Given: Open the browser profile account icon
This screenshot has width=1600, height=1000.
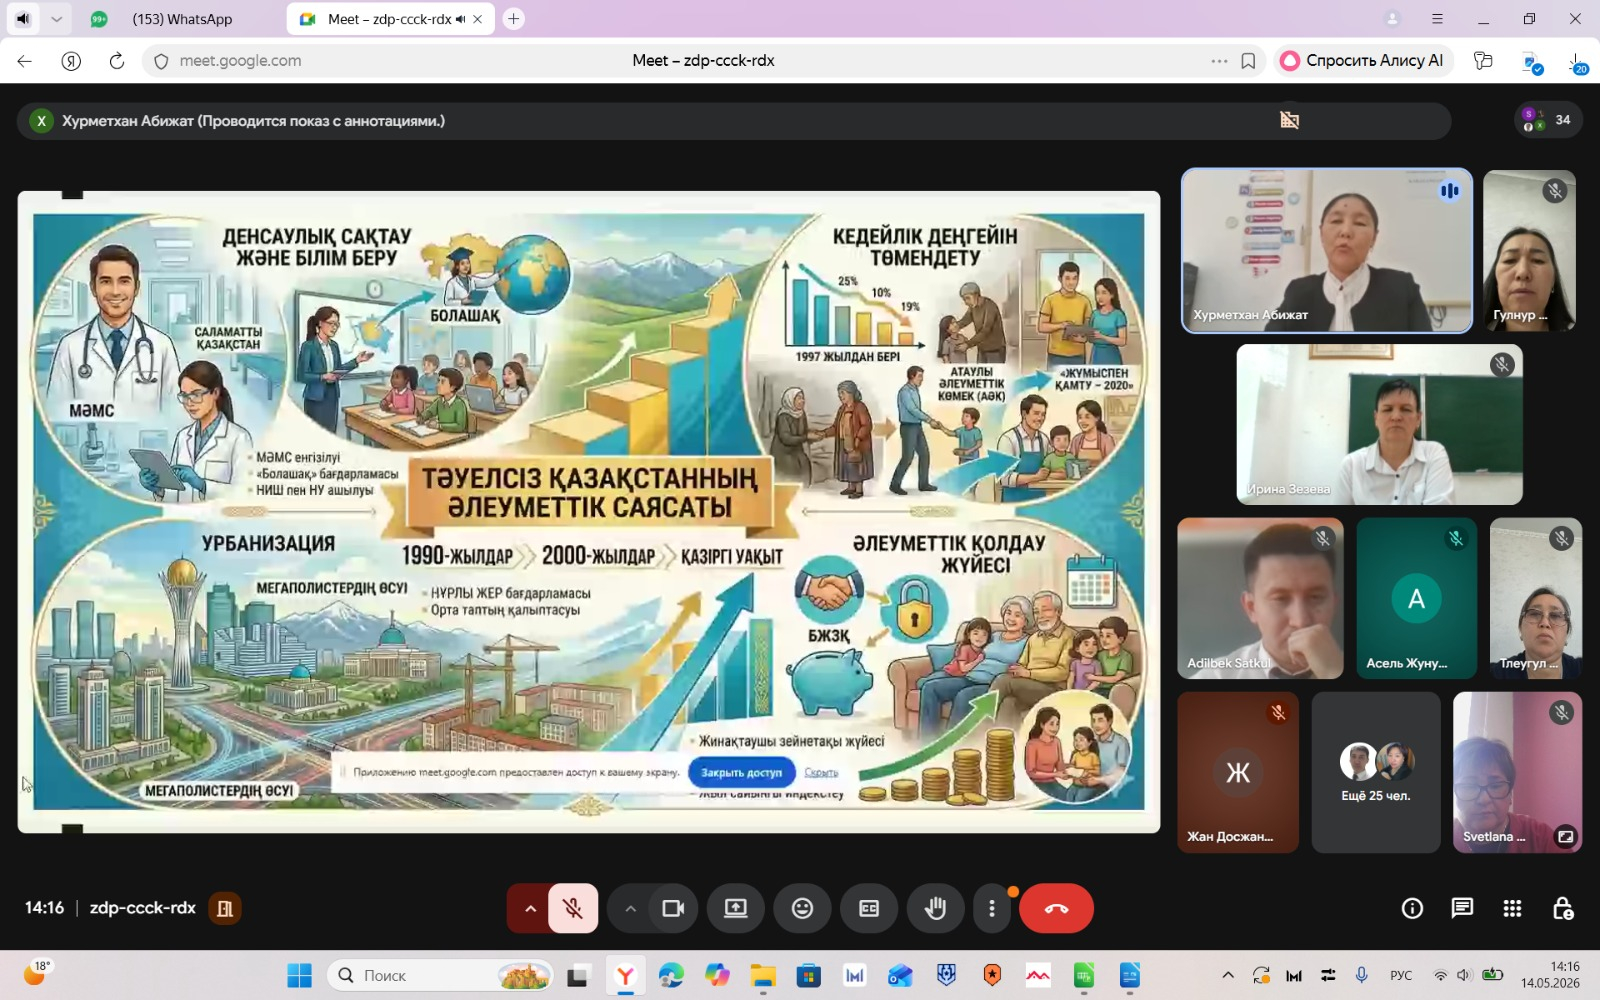Looking at the screenshot, I should pos(1392,19).
